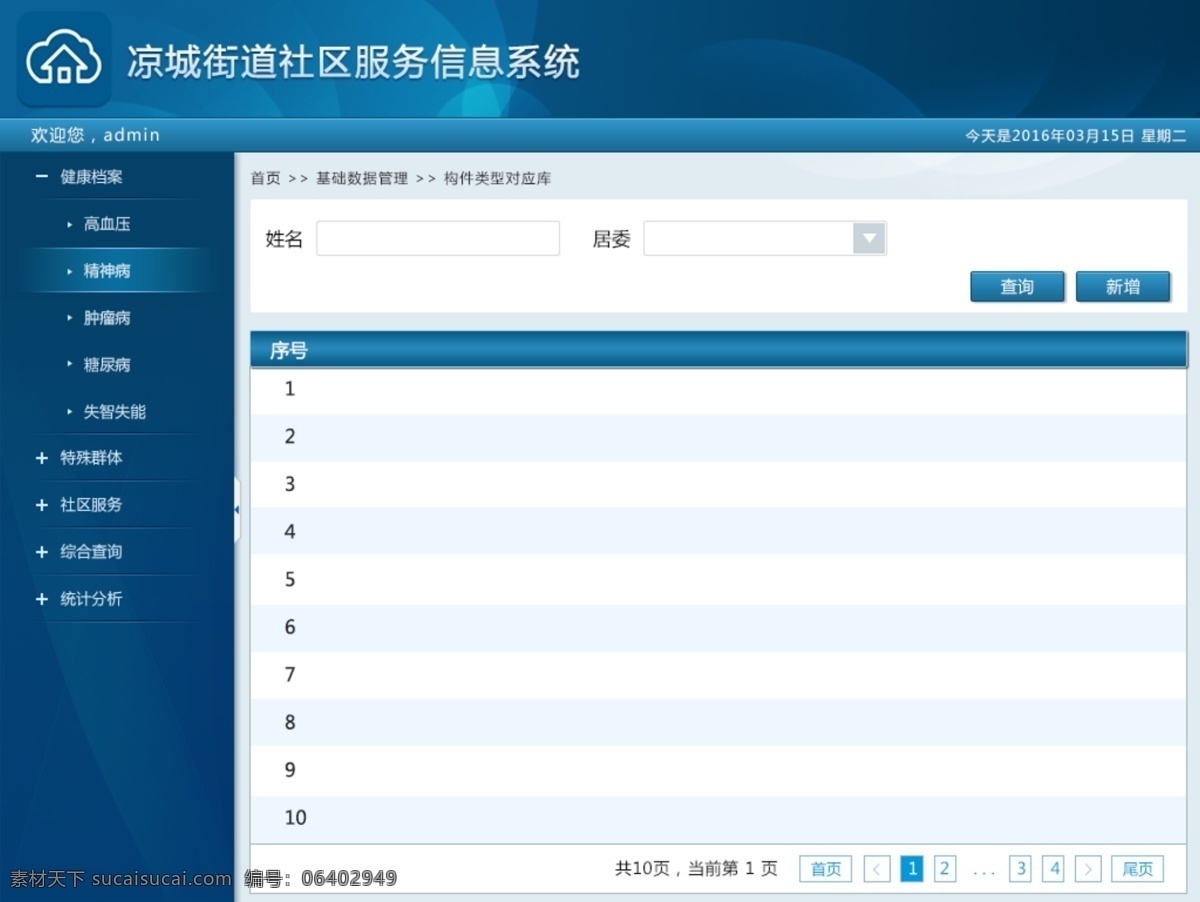Click the cloud house logo icon

point(64,59)
